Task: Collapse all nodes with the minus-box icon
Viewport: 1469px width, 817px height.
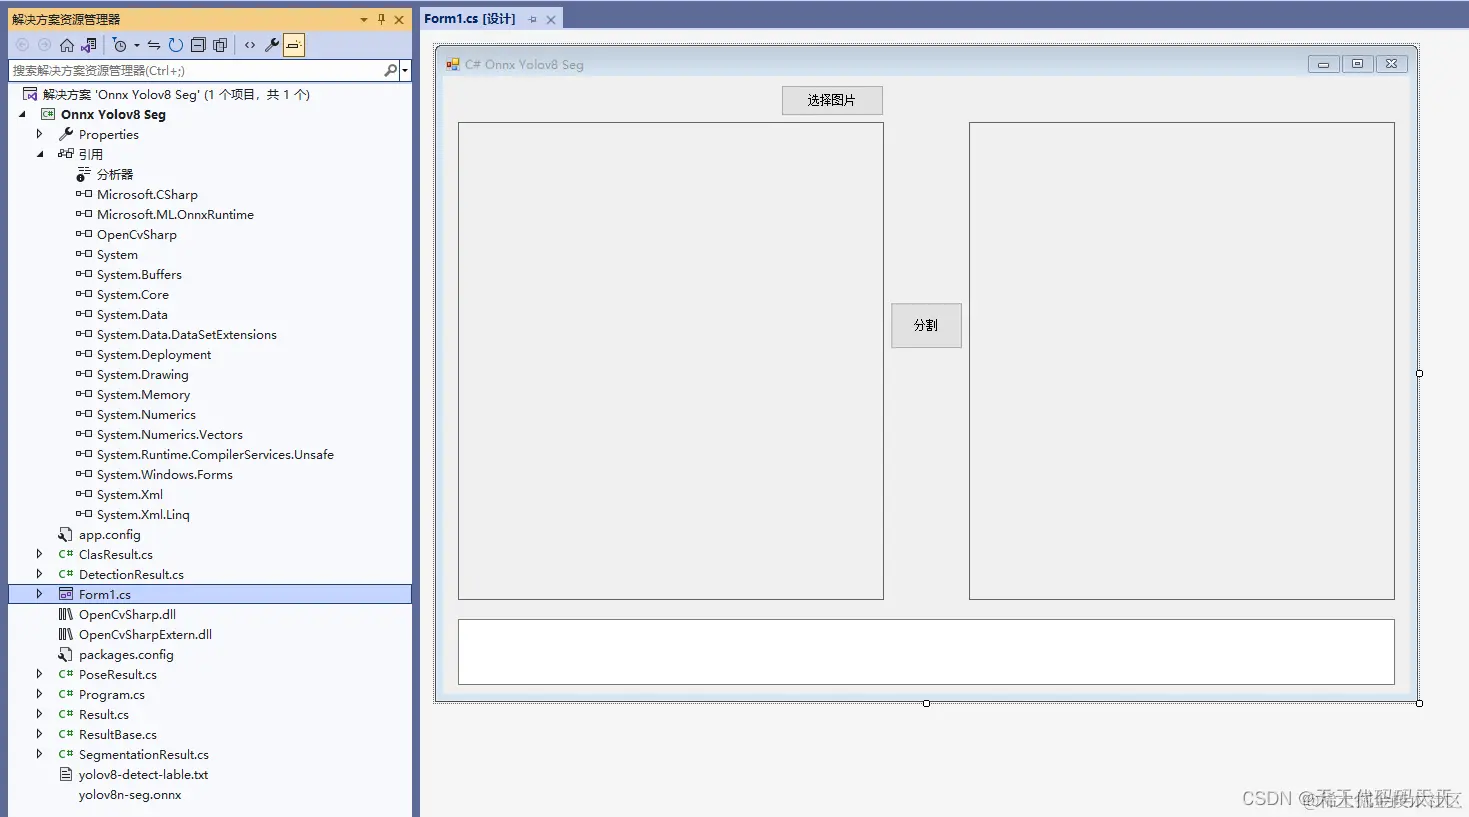Action: coord(198,45)
